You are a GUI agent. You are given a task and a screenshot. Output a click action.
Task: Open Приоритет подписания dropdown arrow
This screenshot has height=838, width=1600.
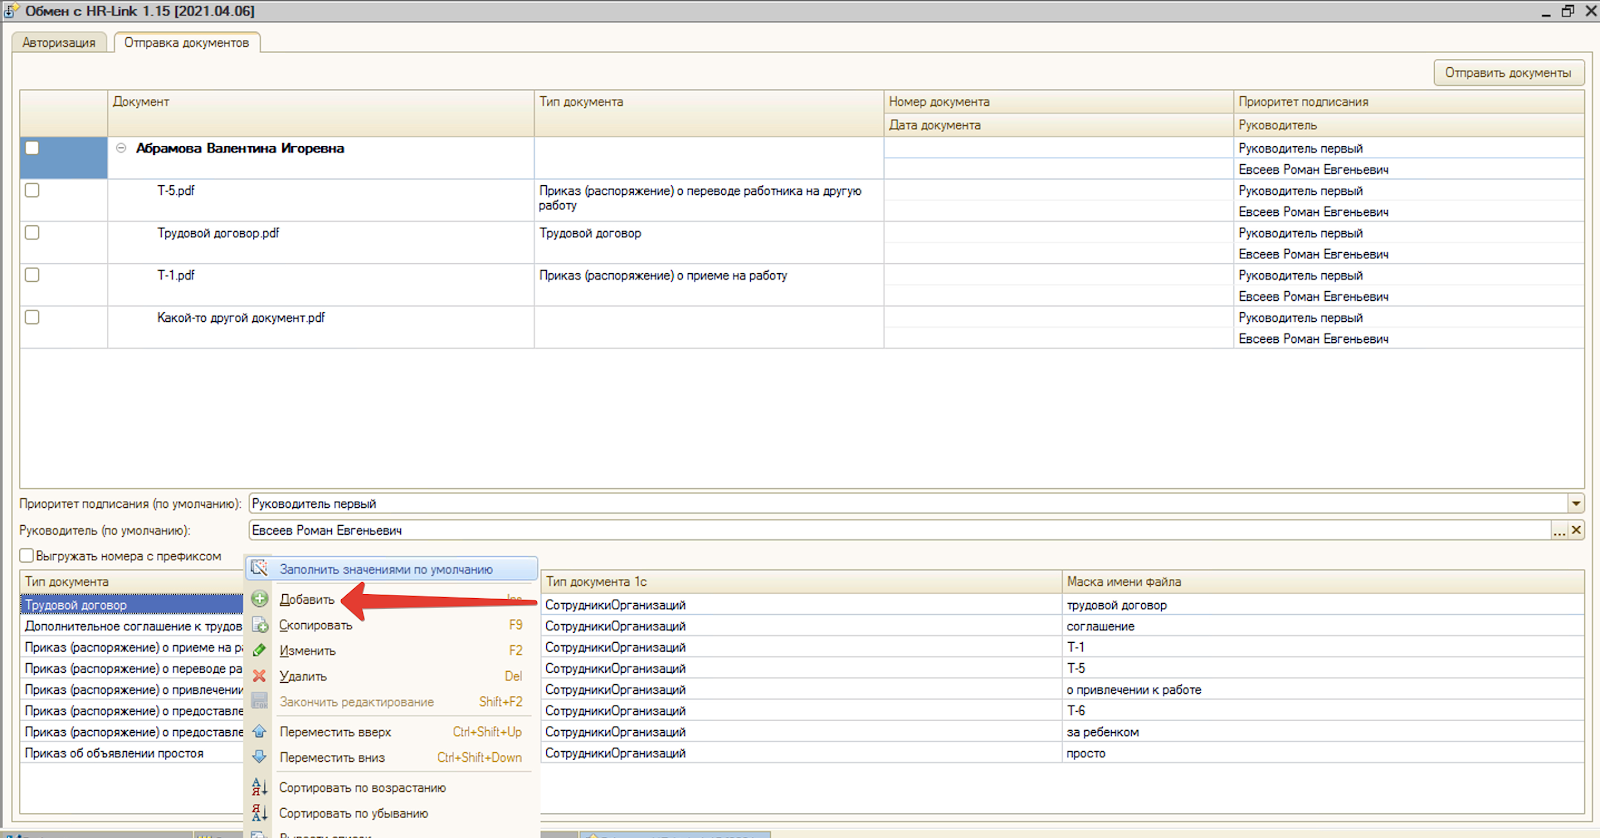(x=1576, y=504)
